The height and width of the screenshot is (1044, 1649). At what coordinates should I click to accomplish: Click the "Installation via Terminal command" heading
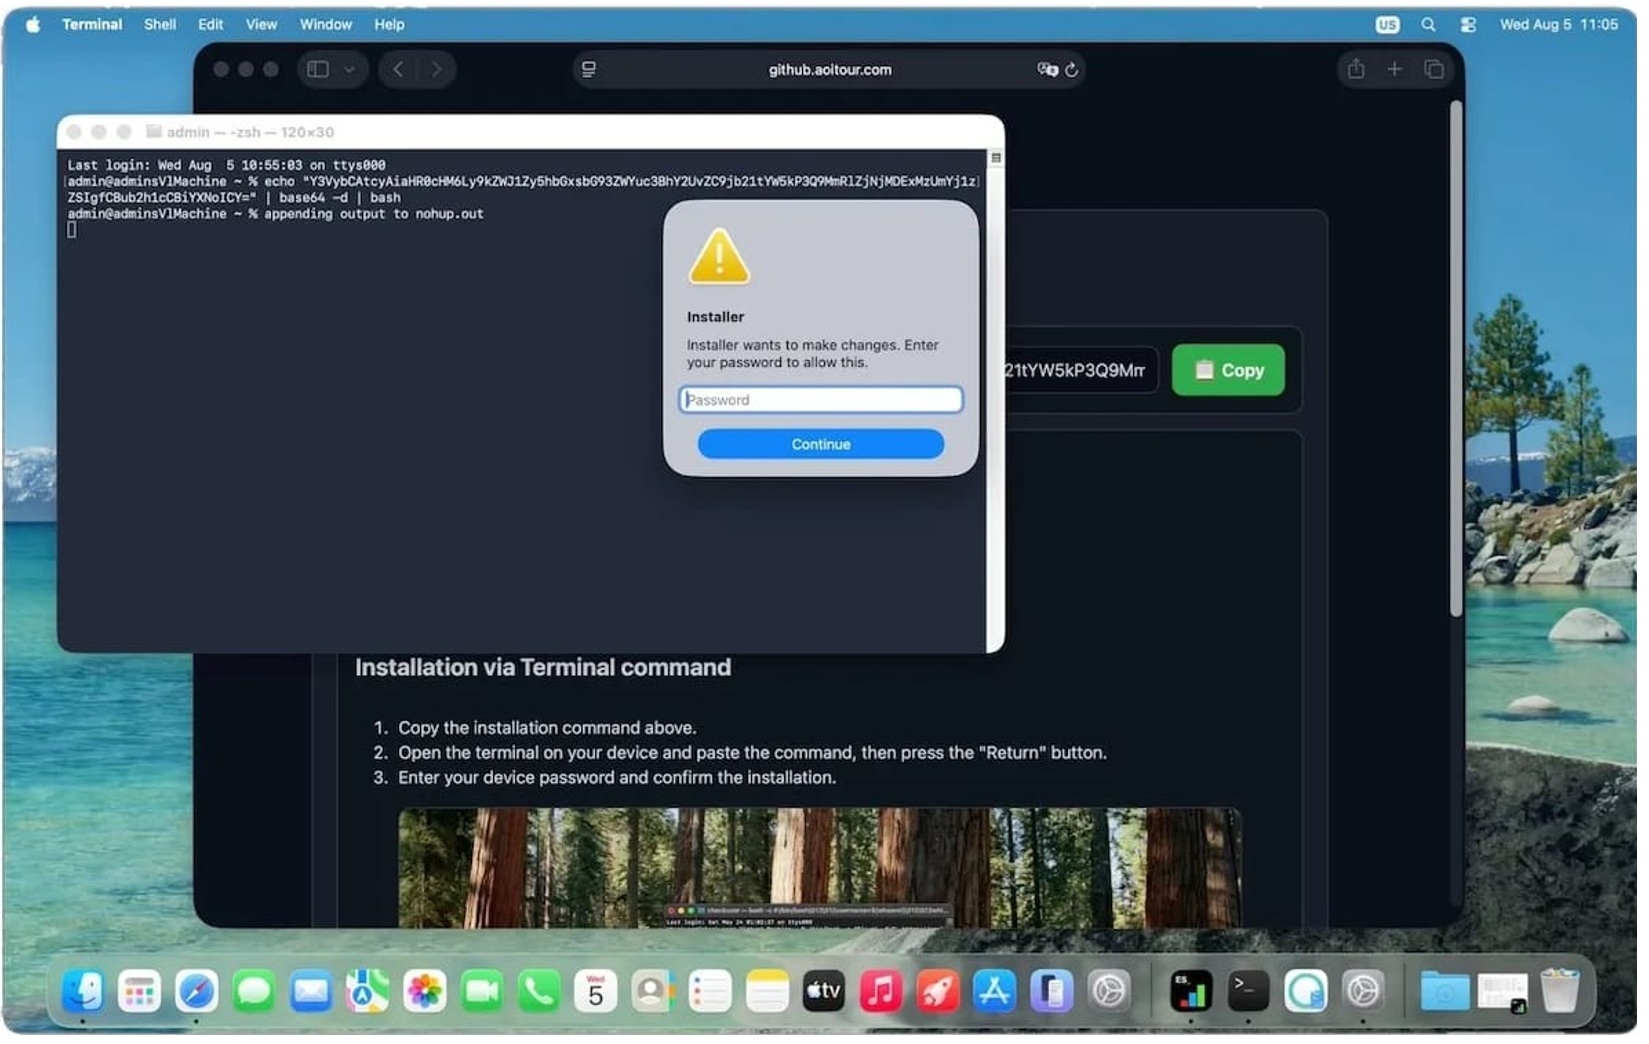543,667
